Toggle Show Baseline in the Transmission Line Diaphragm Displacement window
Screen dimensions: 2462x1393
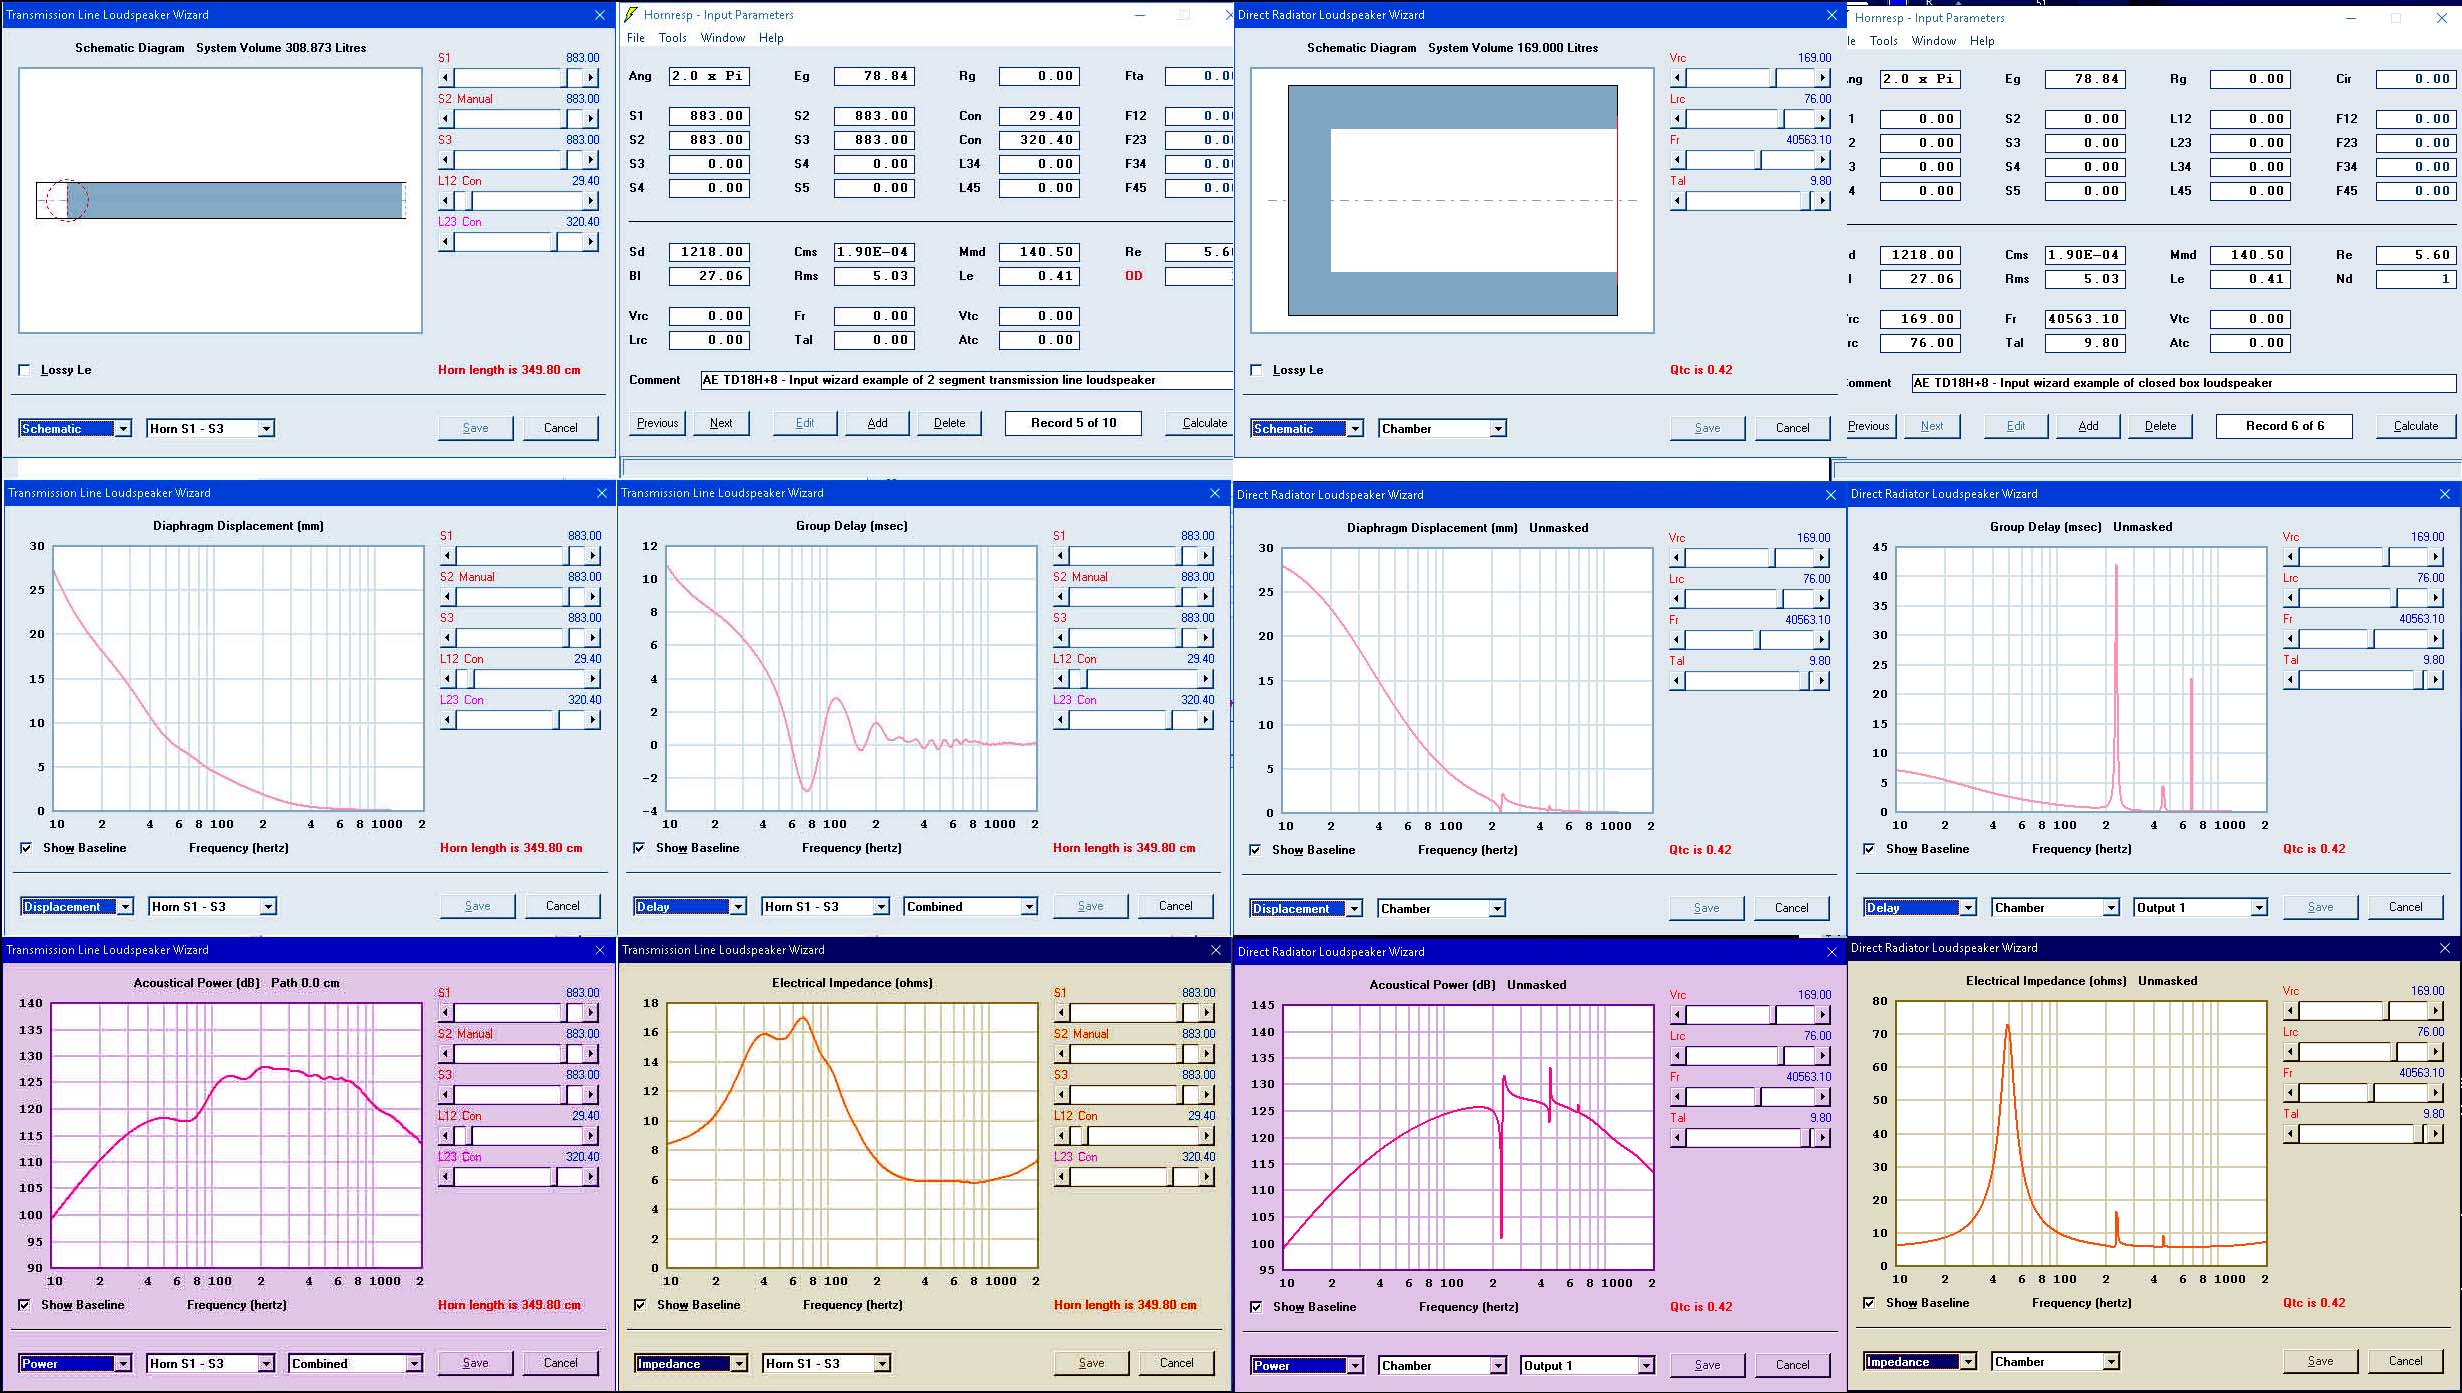click(26, 848)
